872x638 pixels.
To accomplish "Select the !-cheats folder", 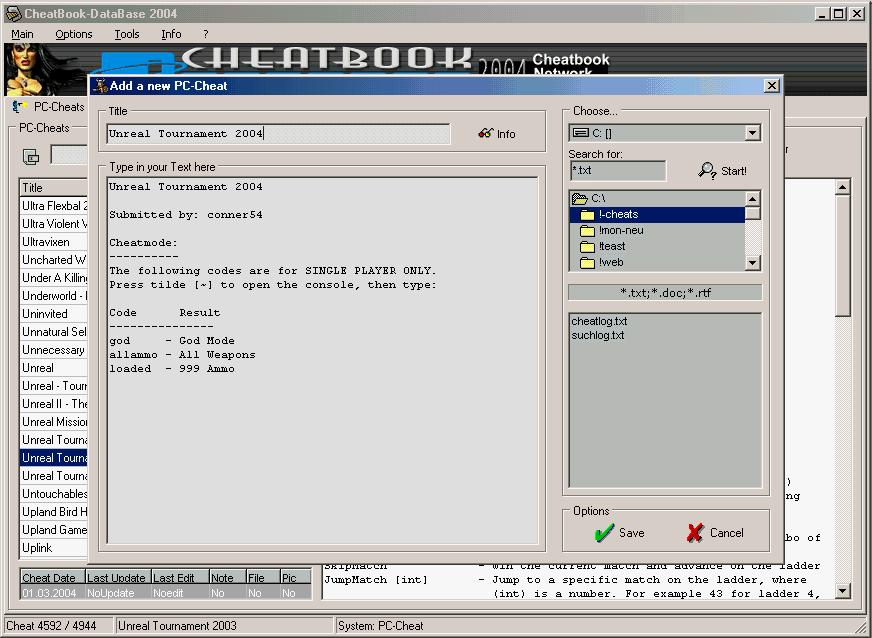I will 618,214.
